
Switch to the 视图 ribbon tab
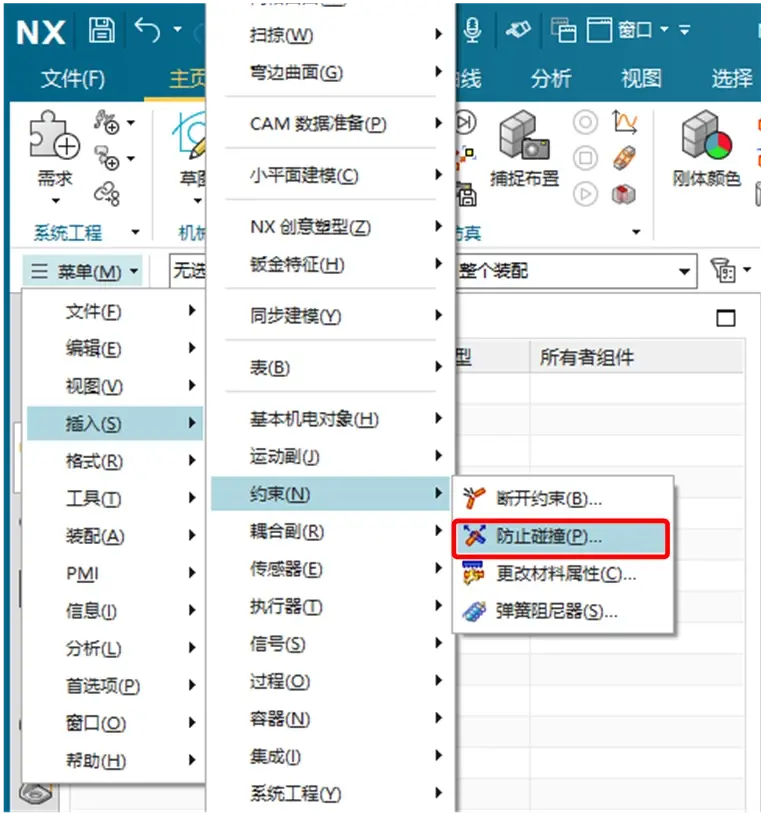coord(642,79)
